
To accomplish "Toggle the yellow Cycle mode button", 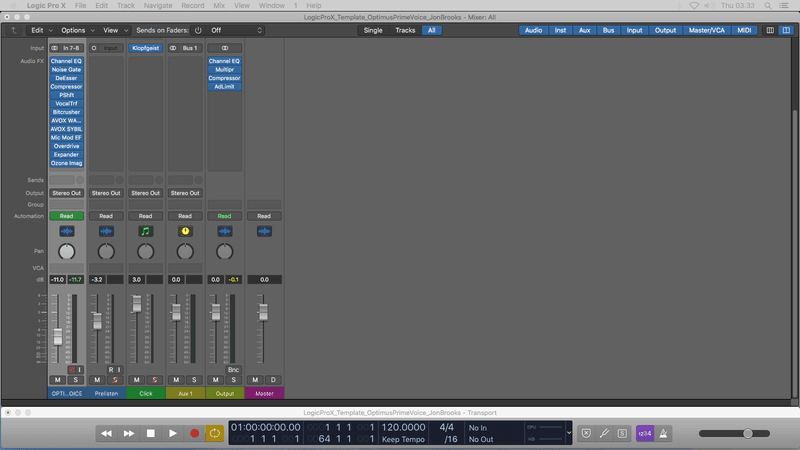I will [x=215, y=433].
